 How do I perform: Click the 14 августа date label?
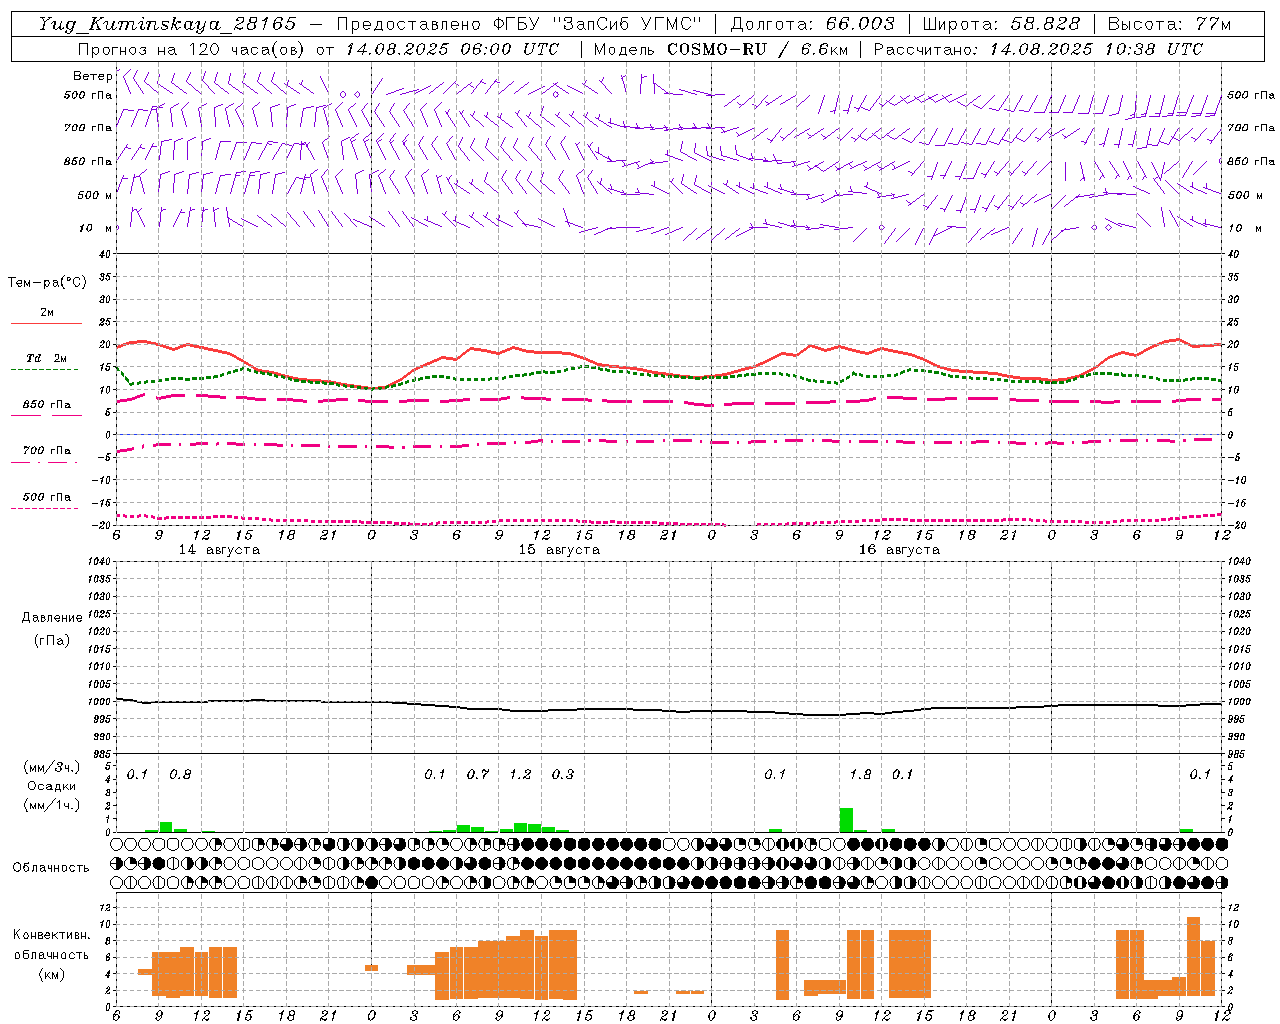click(219, 550)
